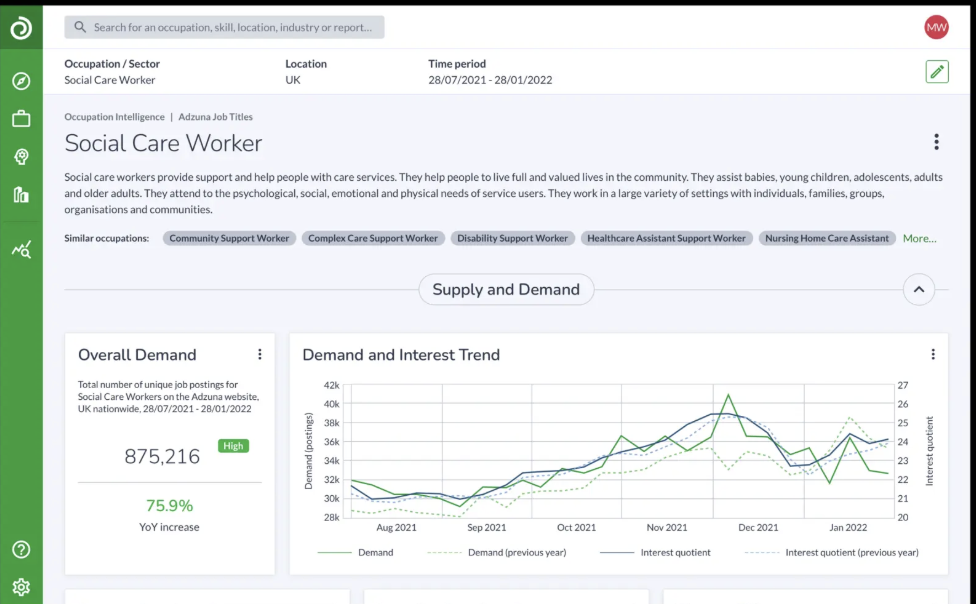Open the help question mark icon
Viewport: 976px width, 604px height.
(x=21, y=549)
